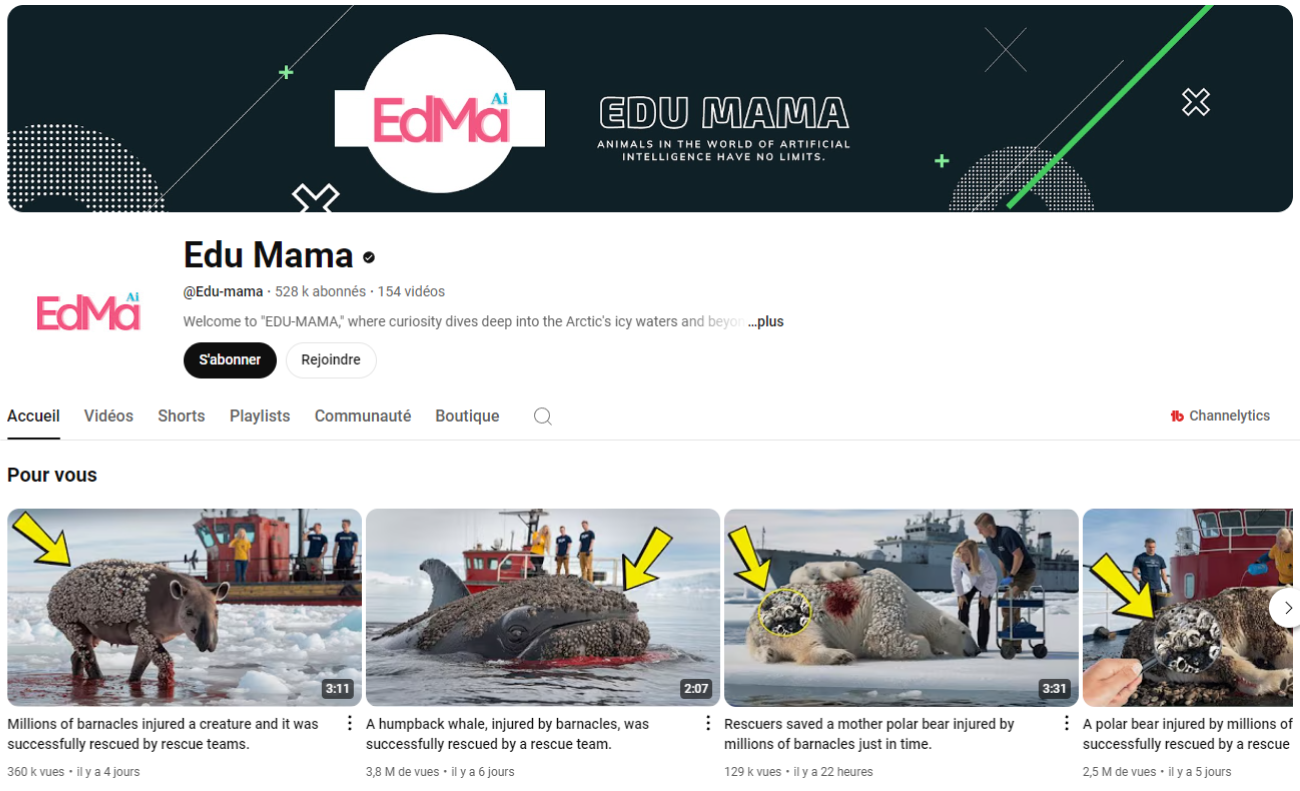The height and width of the screenshot is (791, 1300).
Task: Switch to the Vidéos tab
Action: pos(108,416)
